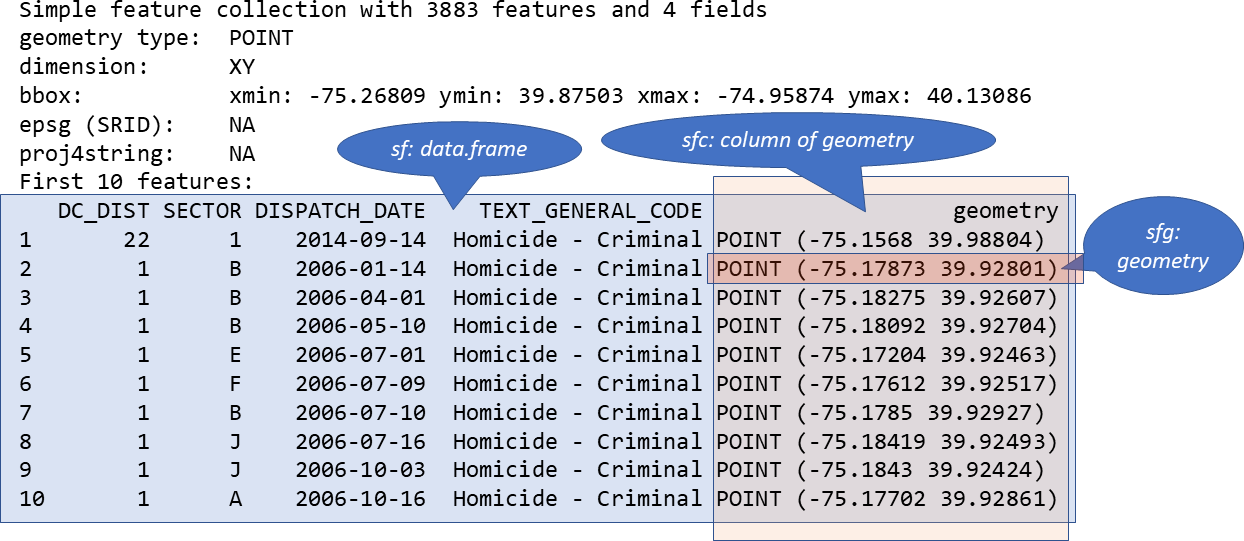Click sector value E in row 5
The image size is (1244, 541).
pos(235,355)
